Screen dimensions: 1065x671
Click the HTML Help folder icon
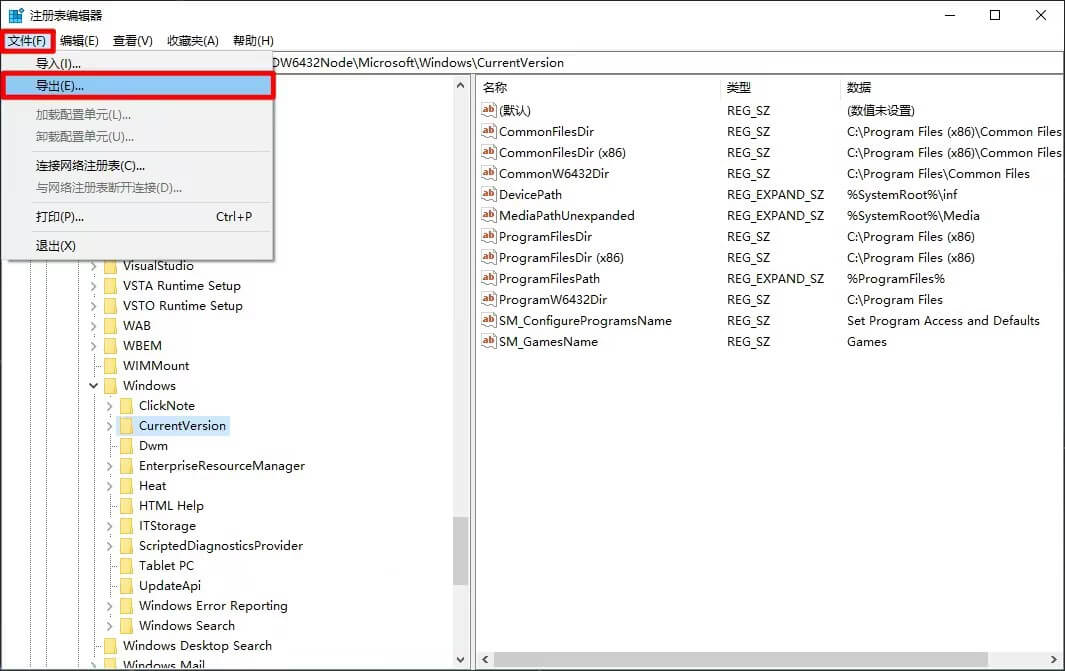(126, 506)
